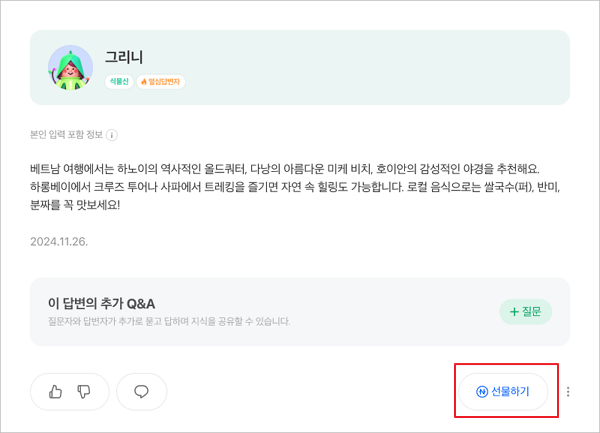Select the 식물신 badge

click(119, 82)
